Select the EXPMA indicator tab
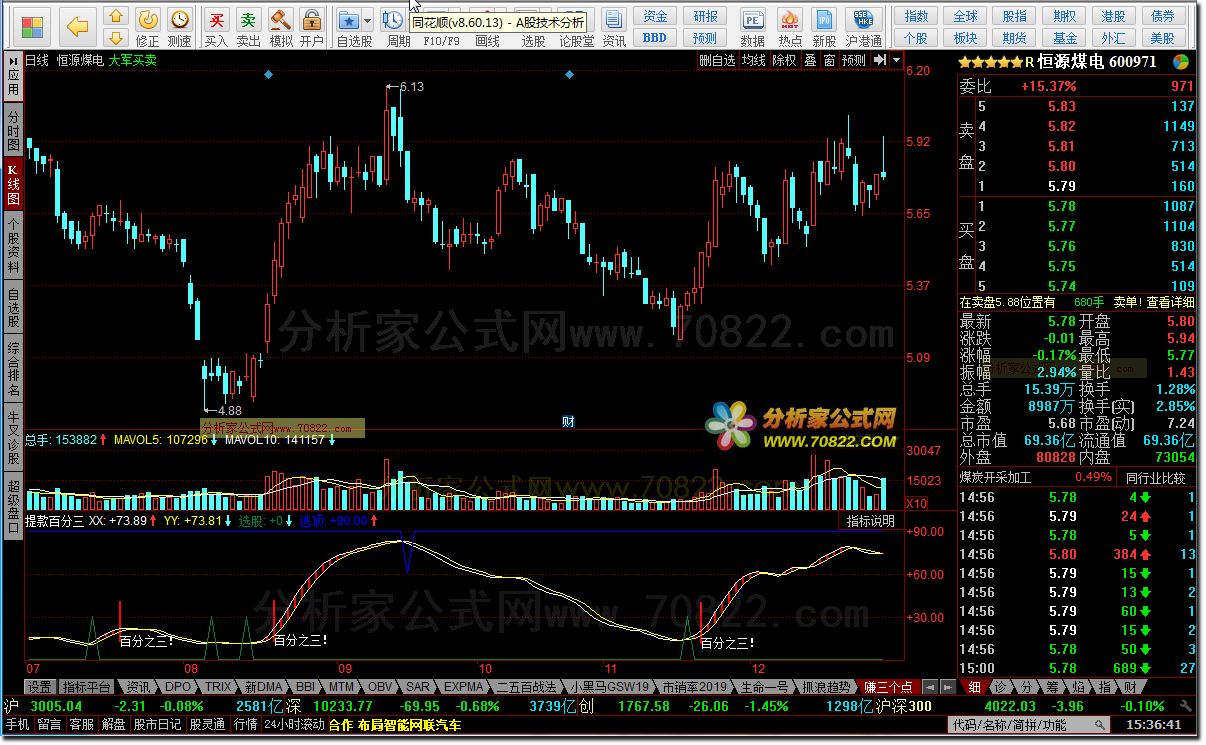Screen dimensions: 1206x745 coord(464,687)
